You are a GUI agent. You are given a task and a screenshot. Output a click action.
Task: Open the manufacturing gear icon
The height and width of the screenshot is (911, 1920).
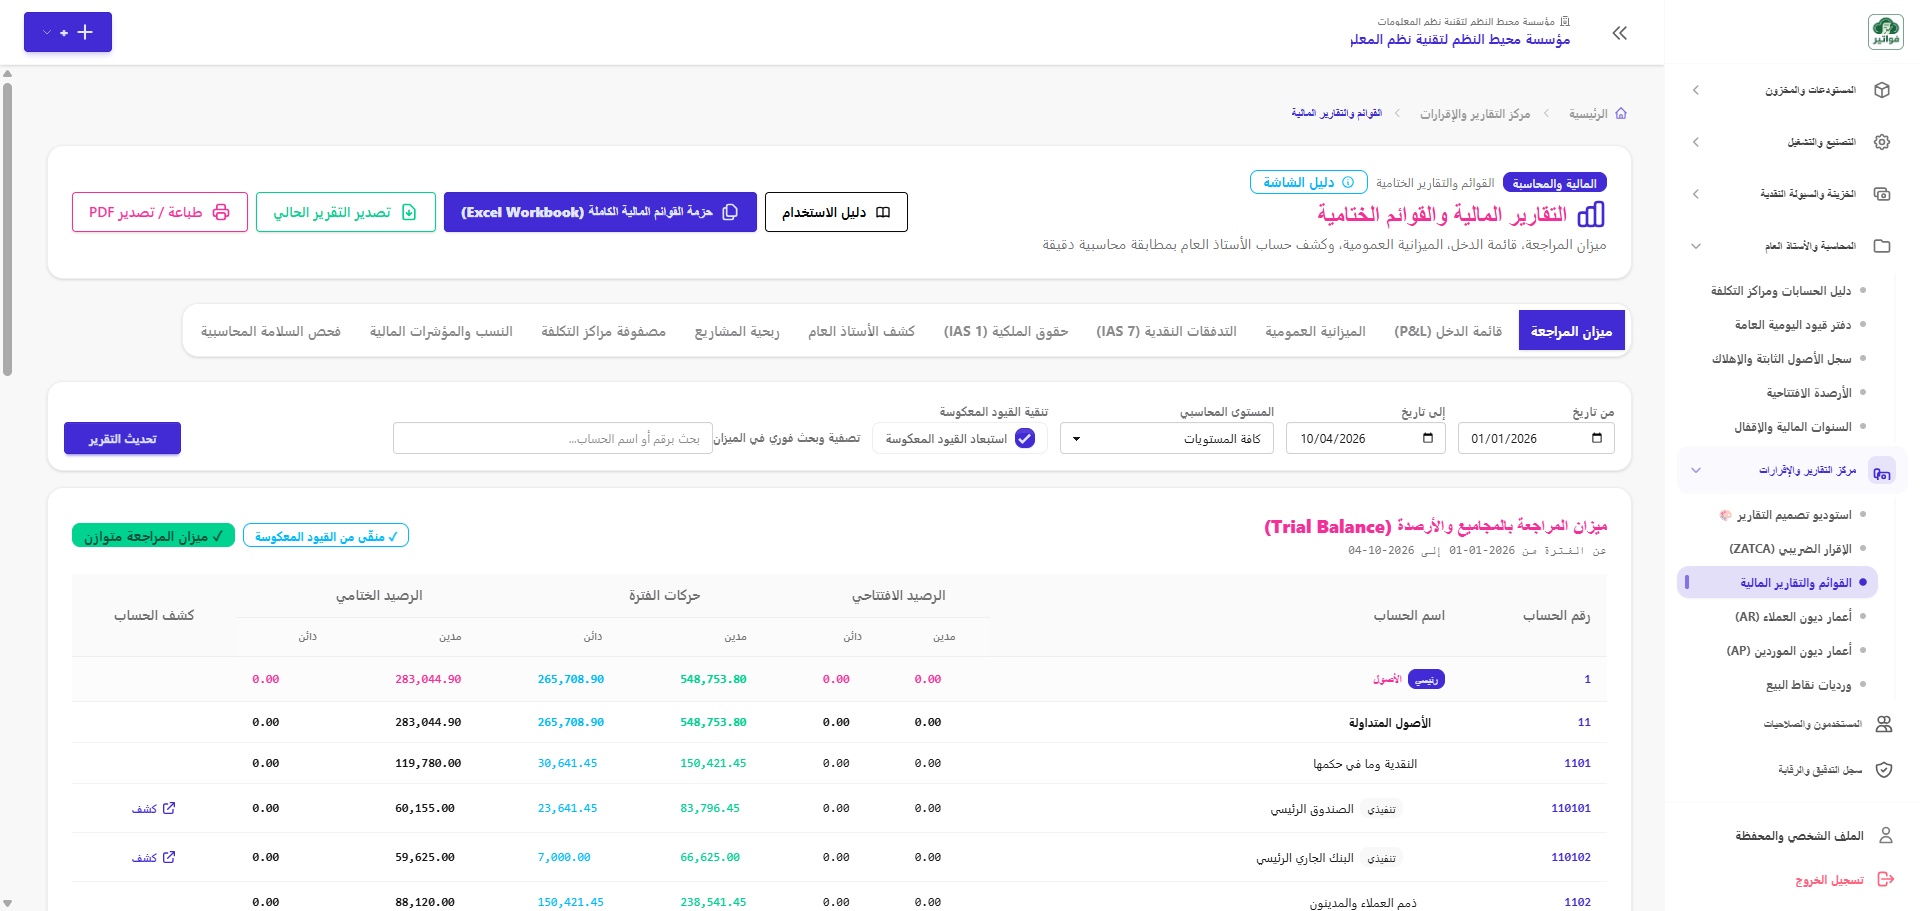click(x=1882, y=142)
